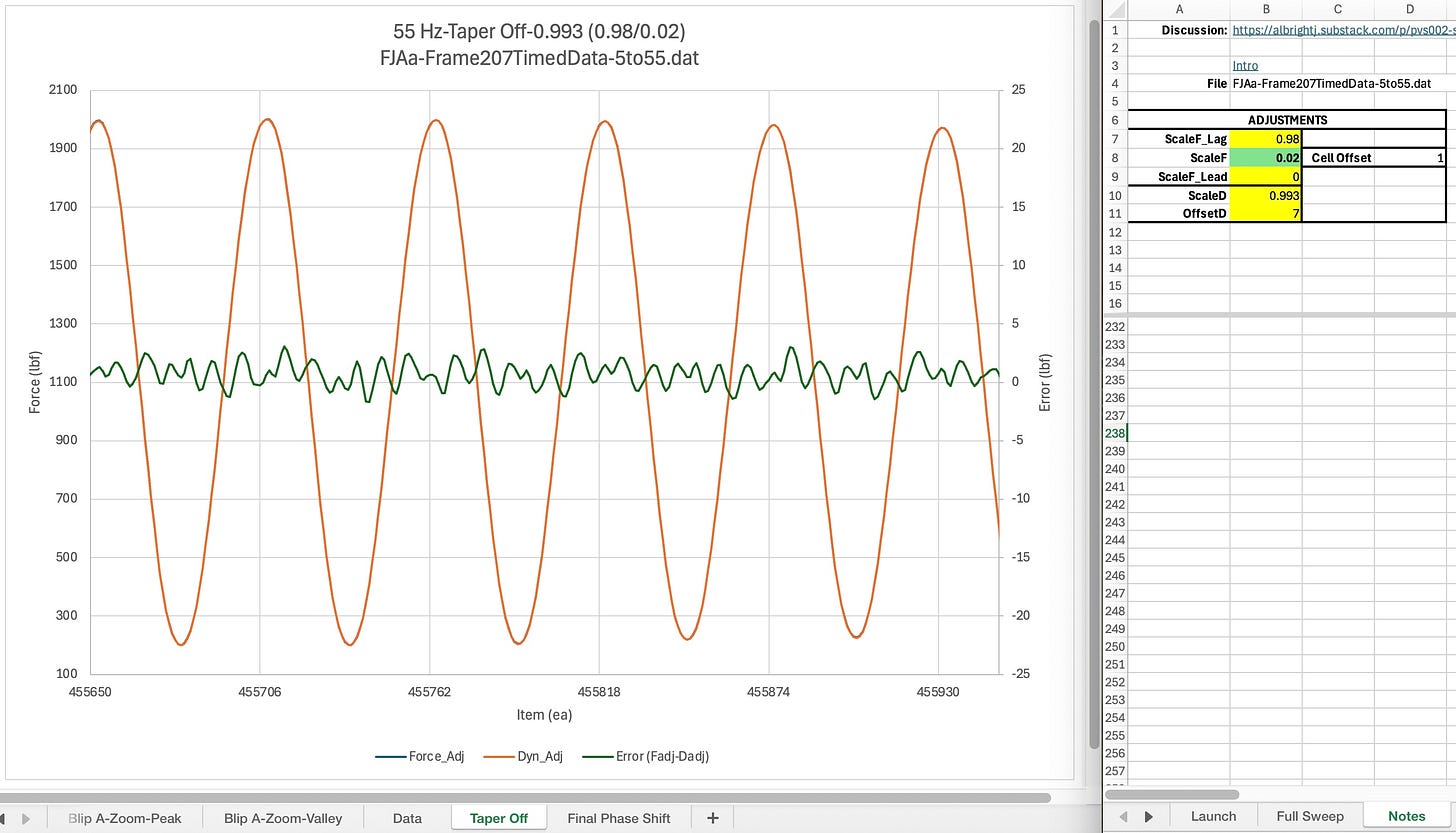Select the ScaleF_Lag cell showing 0.98
This screenshot has height=833, width=1456.
[x=1266, y=139]
